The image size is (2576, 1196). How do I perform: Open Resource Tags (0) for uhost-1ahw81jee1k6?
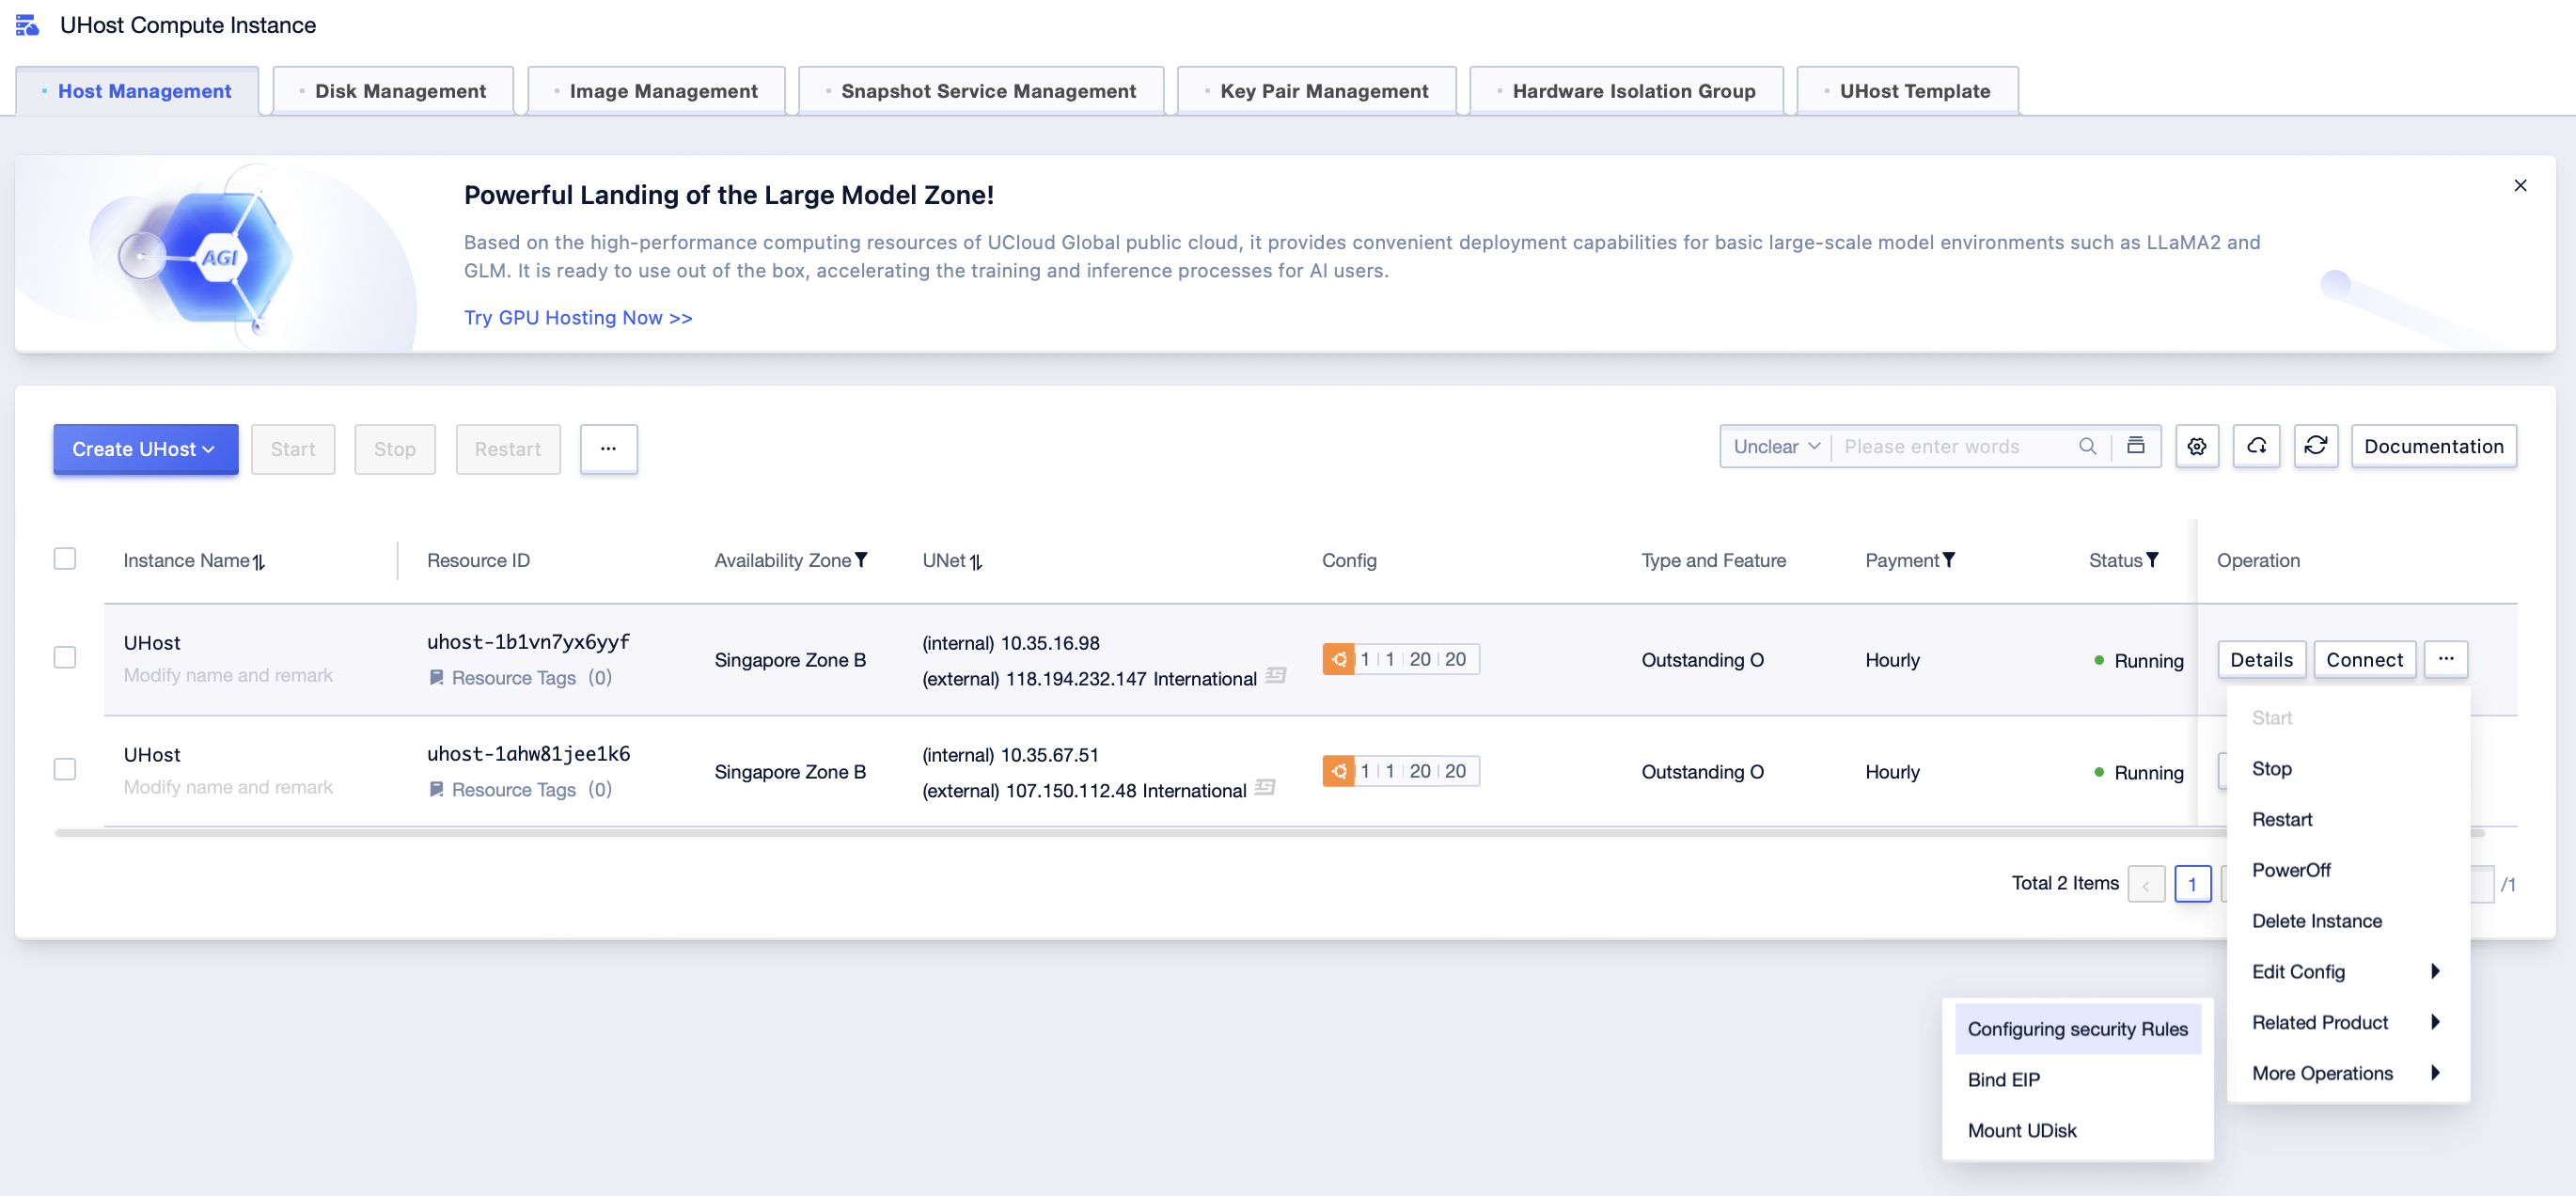[531, 790]
